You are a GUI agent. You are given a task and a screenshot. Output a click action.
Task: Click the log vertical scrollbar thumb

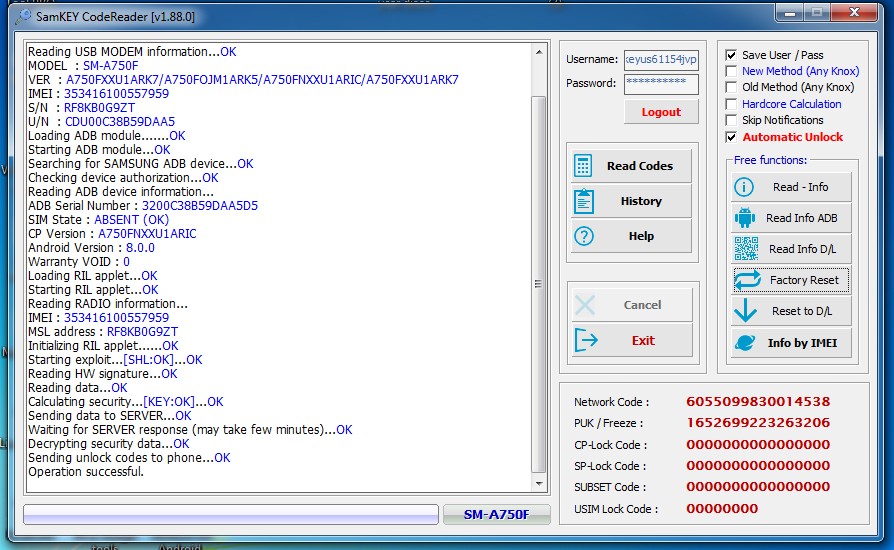(x=539, y=284)
